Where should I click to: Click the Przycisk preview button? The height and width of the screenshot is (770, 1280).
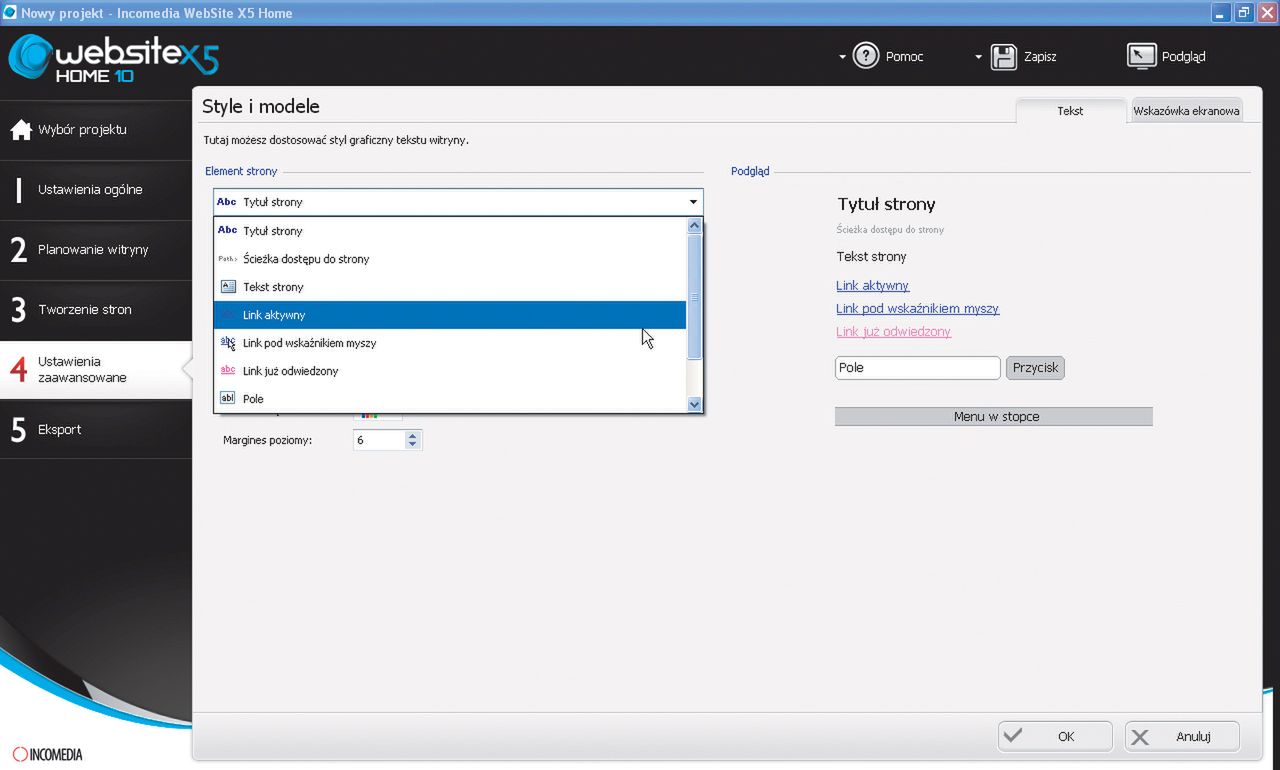(x=1035, y=368)
